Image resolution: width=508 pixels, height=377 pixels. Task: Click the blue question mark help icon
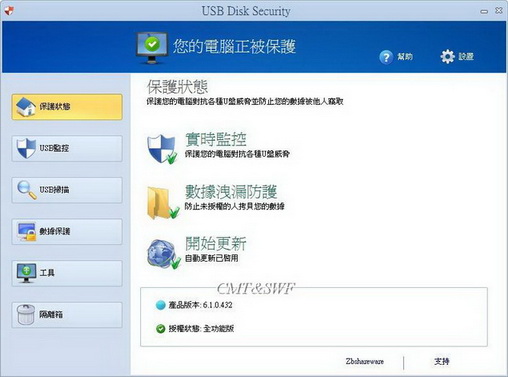tap(386, 57)
